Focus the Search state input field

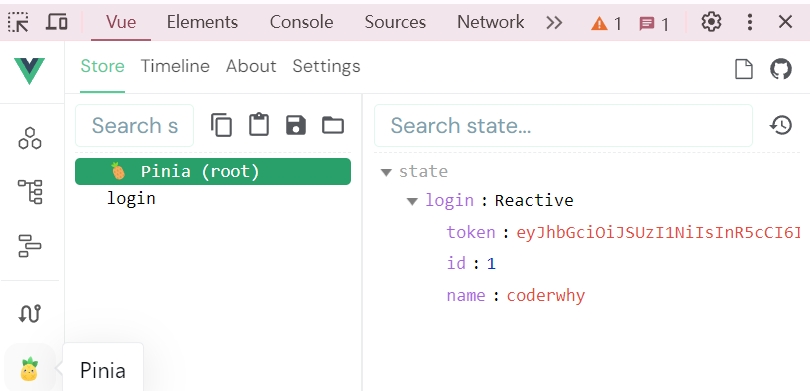coord(563,126)
